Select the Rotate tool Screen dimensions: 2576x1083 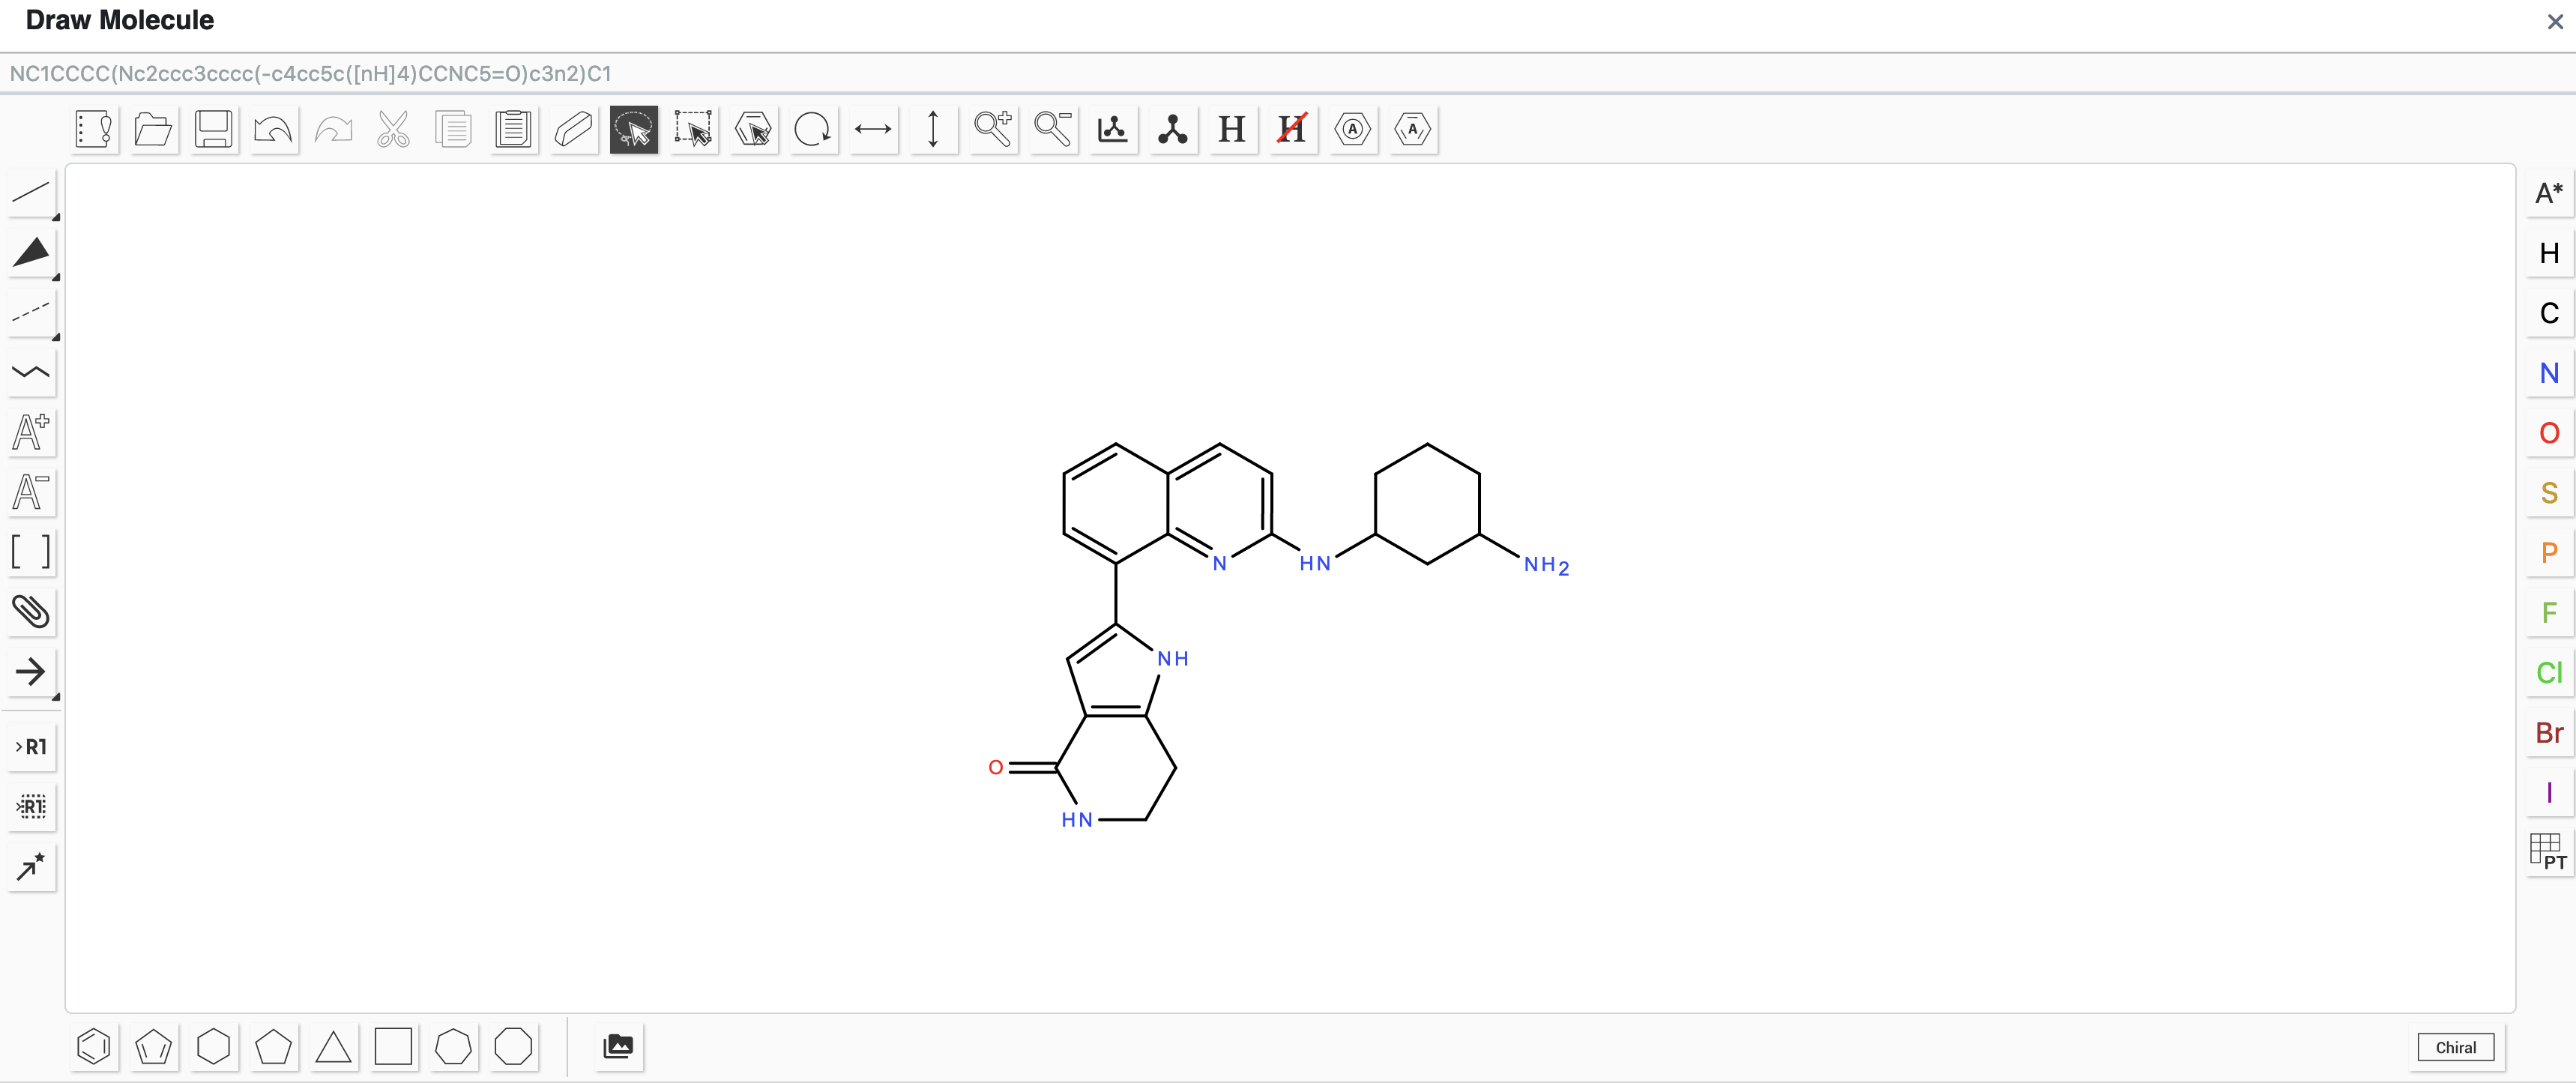click(x=813, y=129)
